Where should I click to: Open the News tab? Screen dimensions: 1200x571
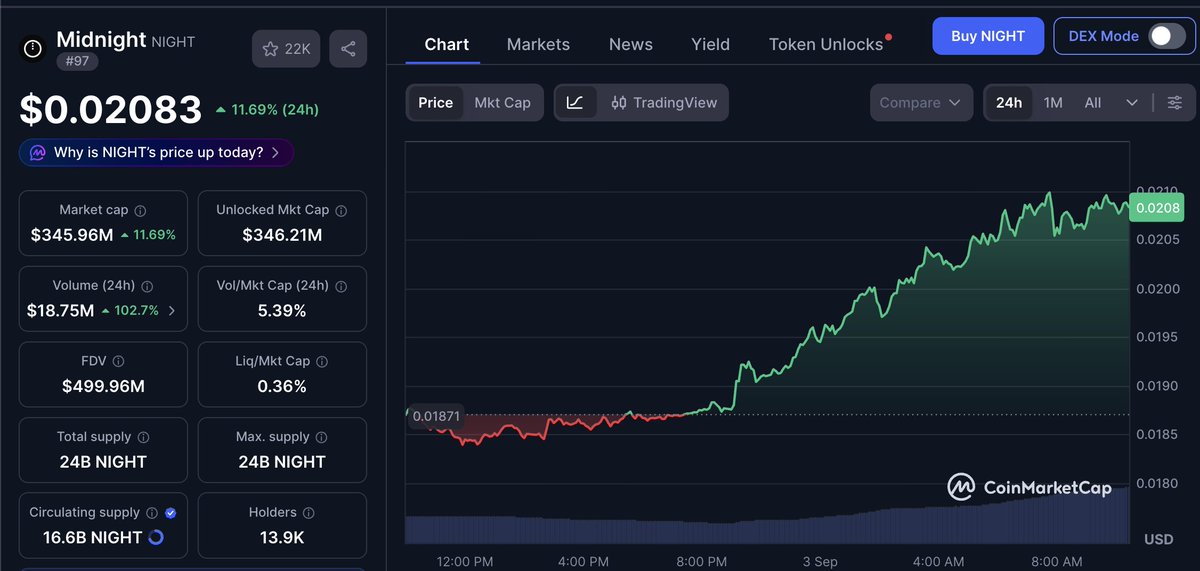click(631, 44)
